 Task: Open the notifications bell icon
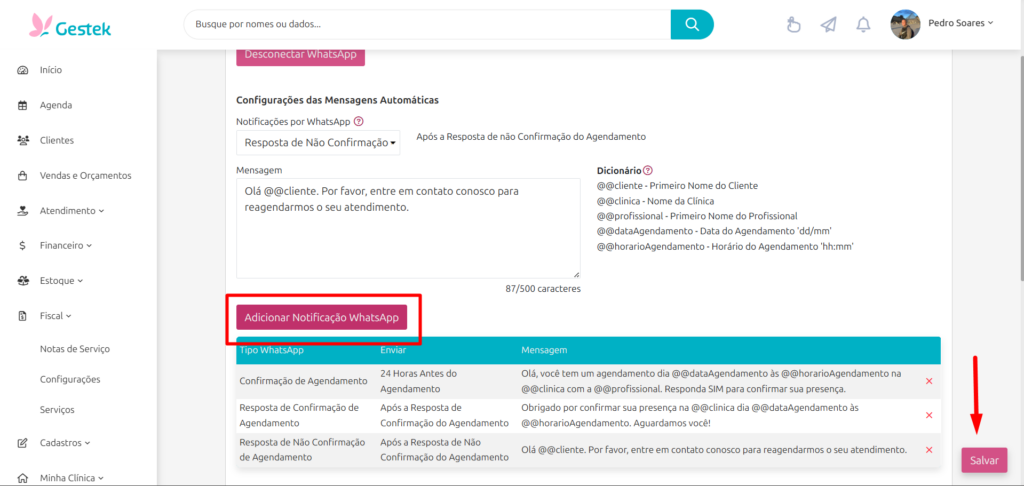click(x=863, y=25)
